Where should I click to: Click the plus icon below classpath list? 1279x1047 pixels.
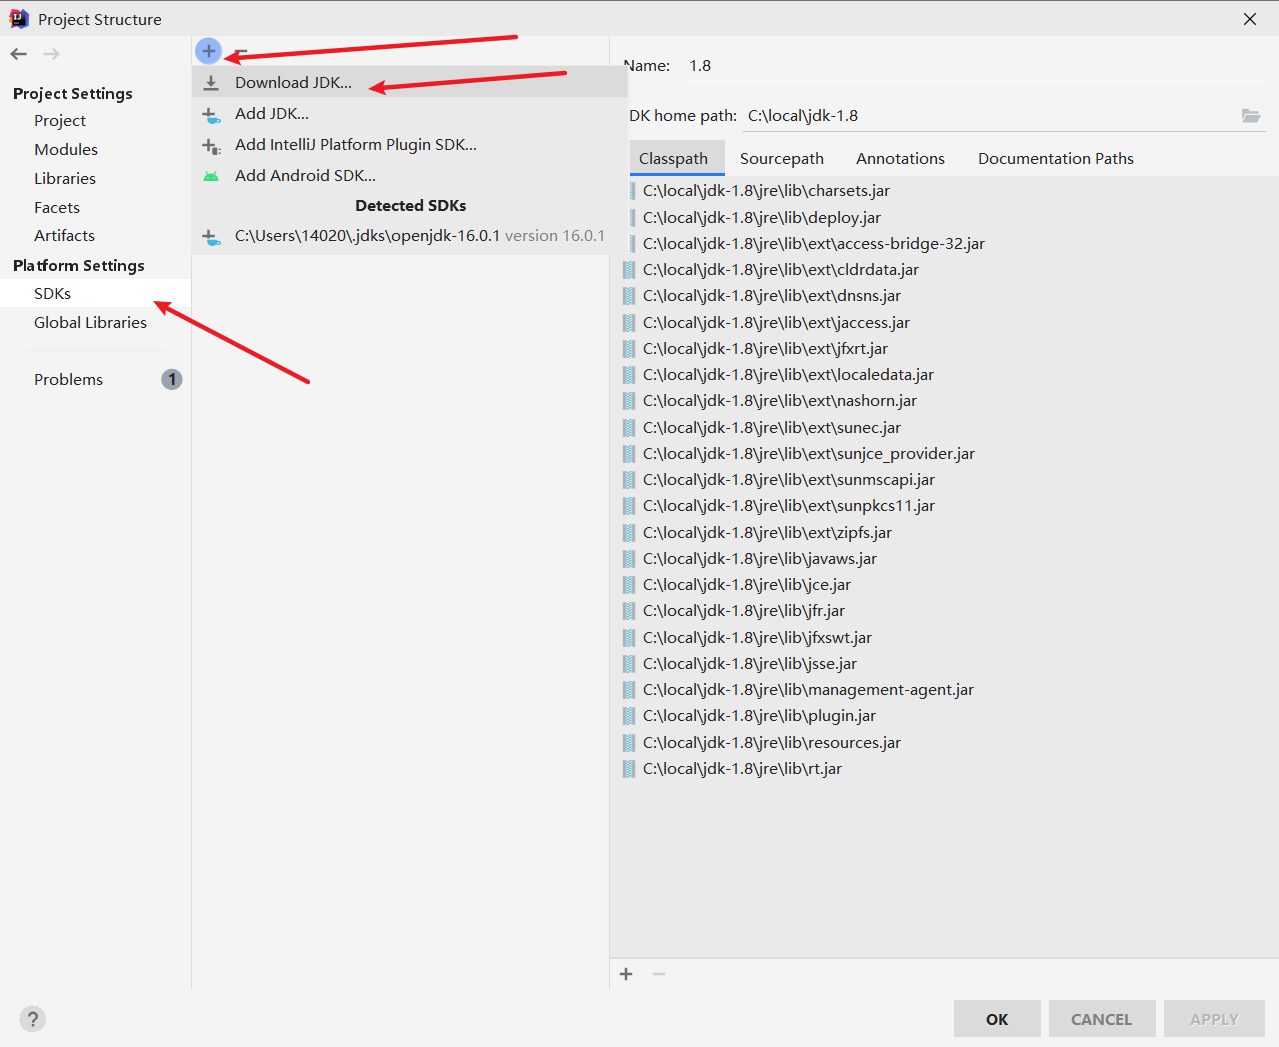tap(626, 974)
